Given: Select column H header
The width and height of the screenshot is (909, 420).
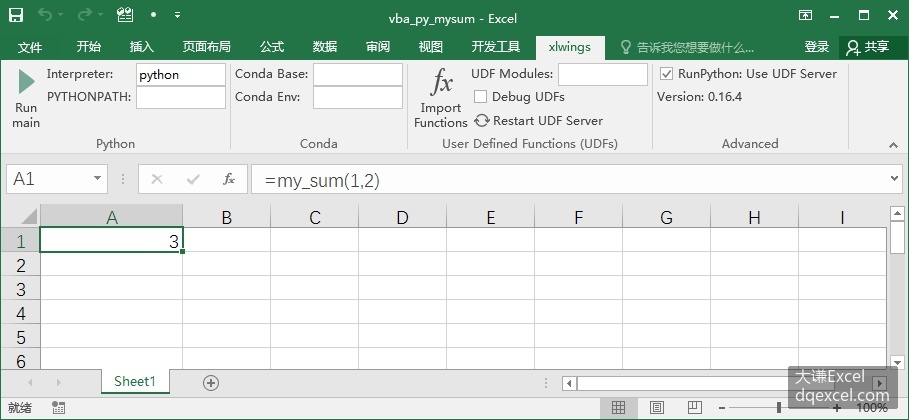Looking at the screenshot, I should tap(754, 217).
